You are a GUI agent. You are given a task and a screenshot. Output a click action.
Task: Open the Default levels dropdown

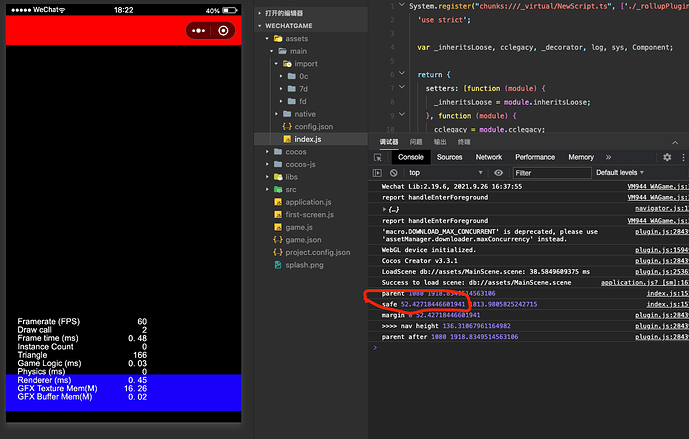(620, 173)
